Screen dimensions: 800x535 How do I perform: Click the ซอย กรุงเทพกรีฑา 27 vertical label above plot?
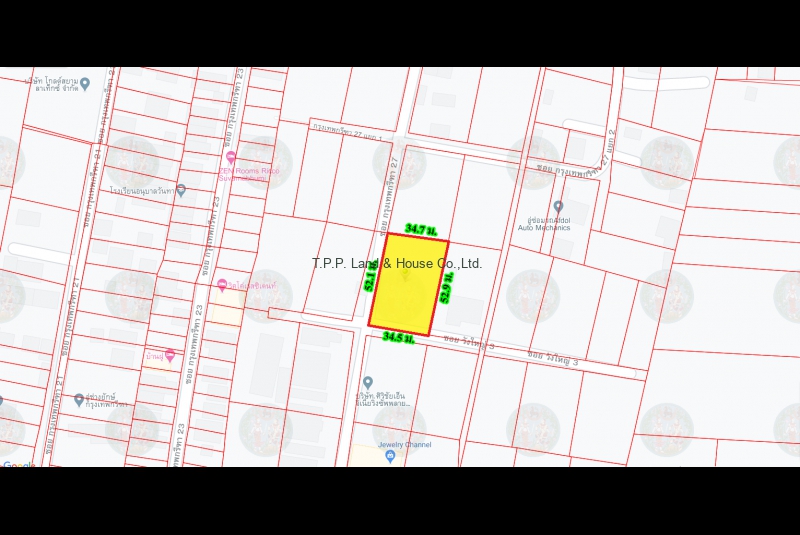point(389,196)
